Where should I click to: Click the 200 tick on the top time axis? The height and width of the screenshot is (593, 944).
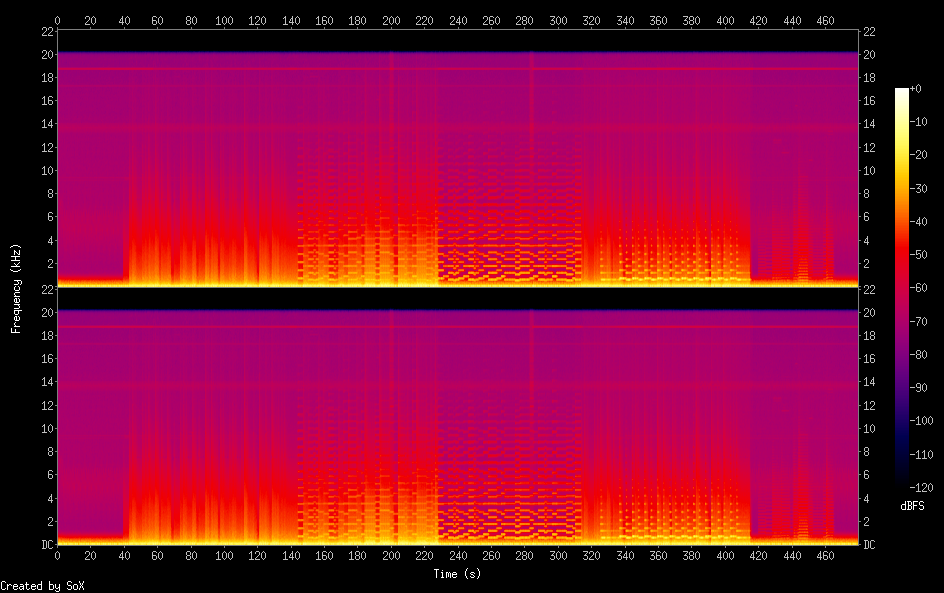click(x=391, y=20)
